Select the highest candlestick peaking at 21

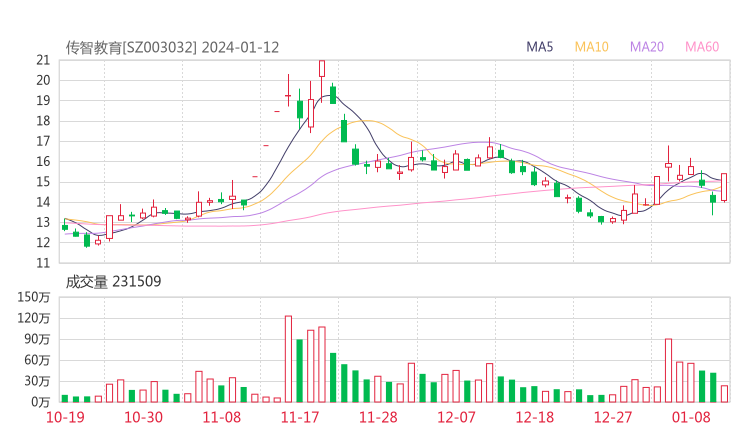[x=322, y=80]
